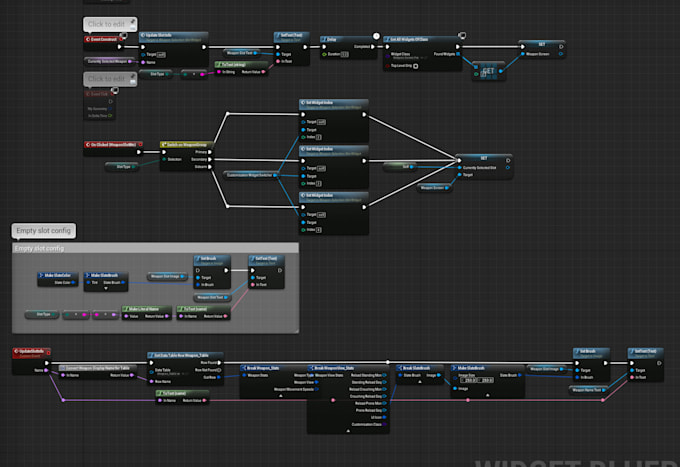The height and width of the screenshot is (467, 680).
Task: Click the Get All Widgets Of Class node header
Action: tap(421, 39)
